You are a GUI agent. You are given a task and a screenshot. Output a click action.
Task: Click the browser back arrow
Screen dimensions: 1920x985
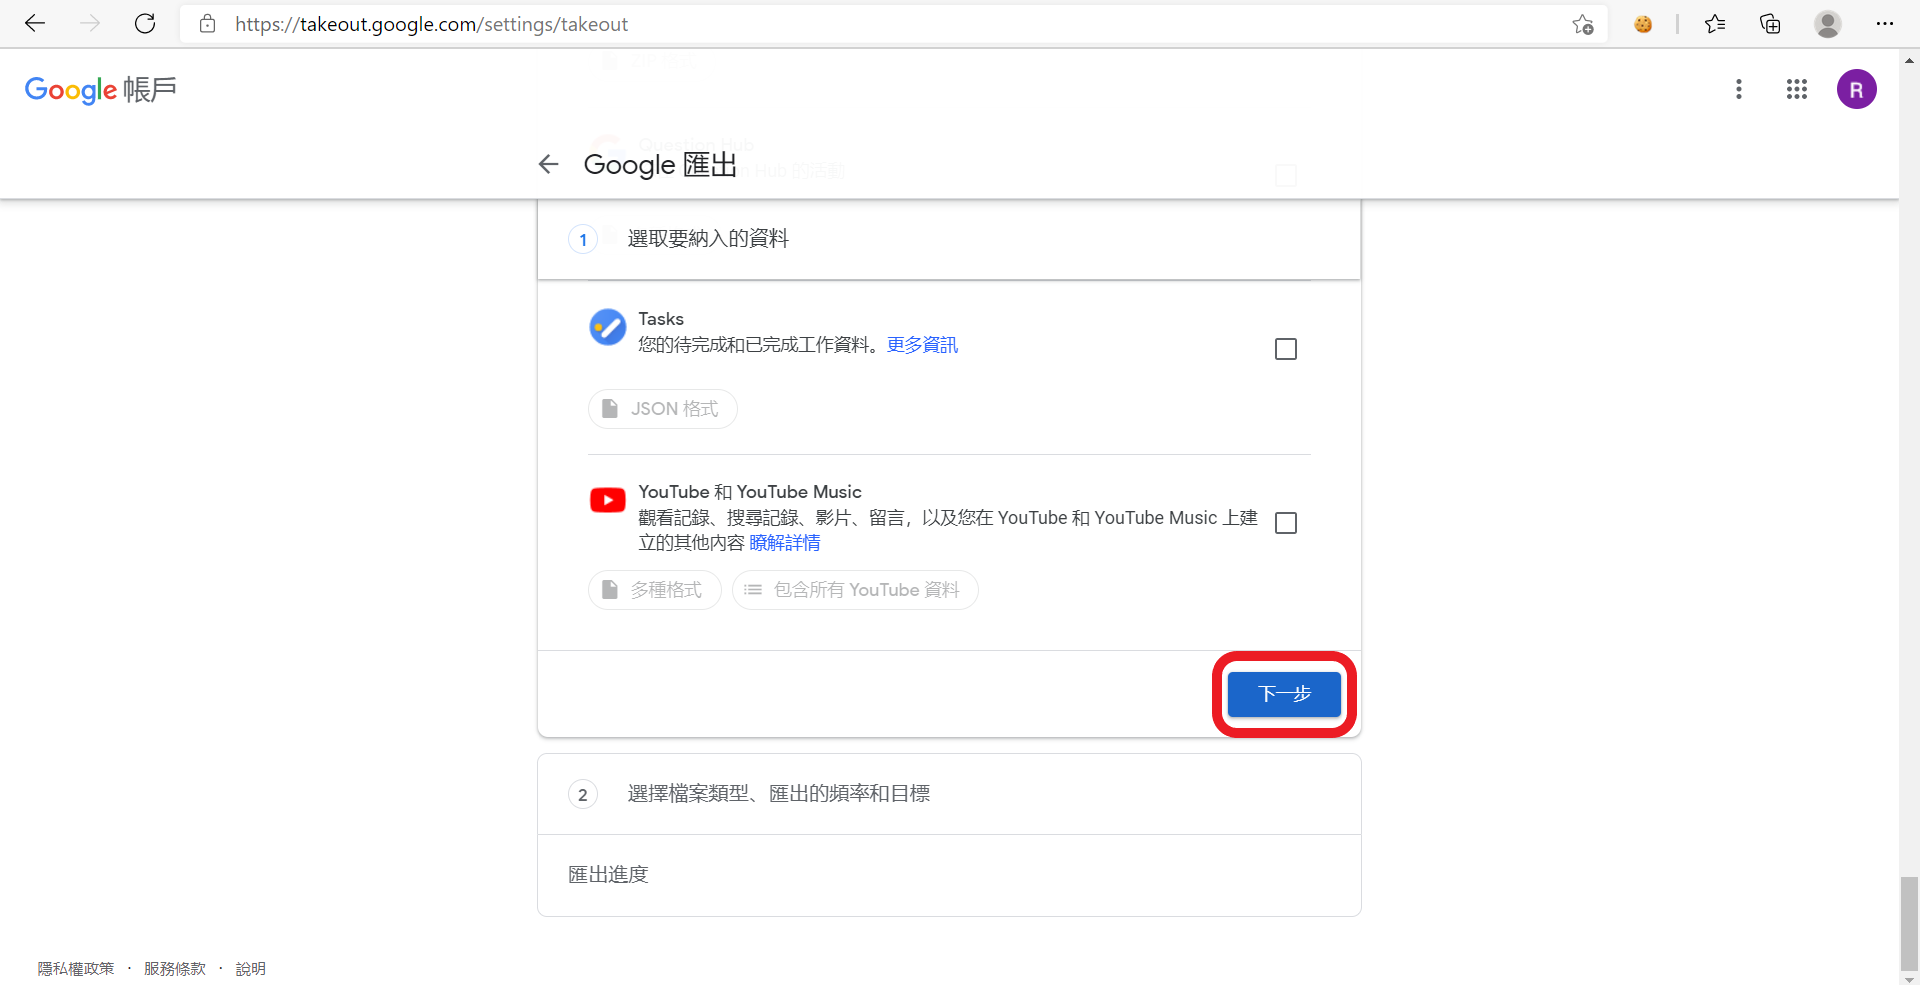point(35,24)
